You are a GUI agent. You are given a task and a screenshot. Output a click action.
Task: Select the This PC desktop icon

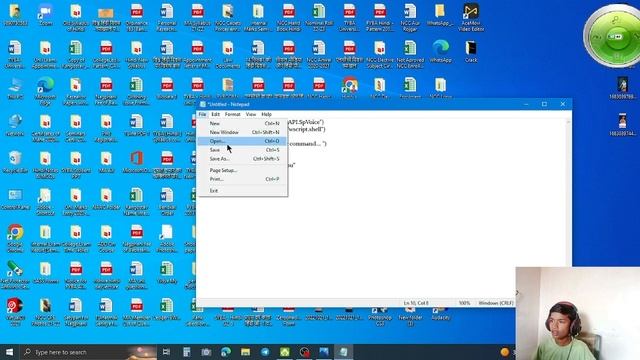tap(15, 89)
